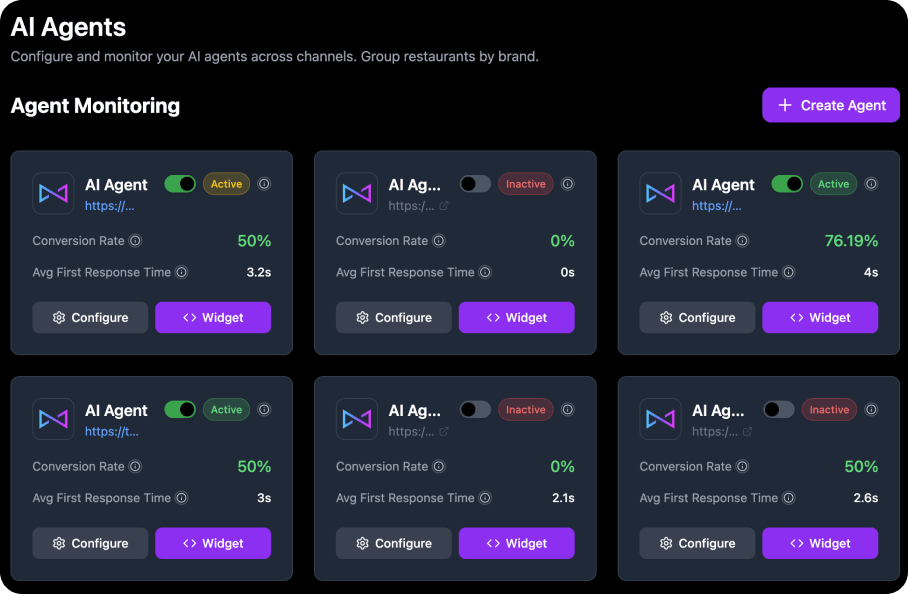This screenshot has height=594, width=908.
Task: Click the agent logo on the bottom-right inactive card
Action: [660, 418]
